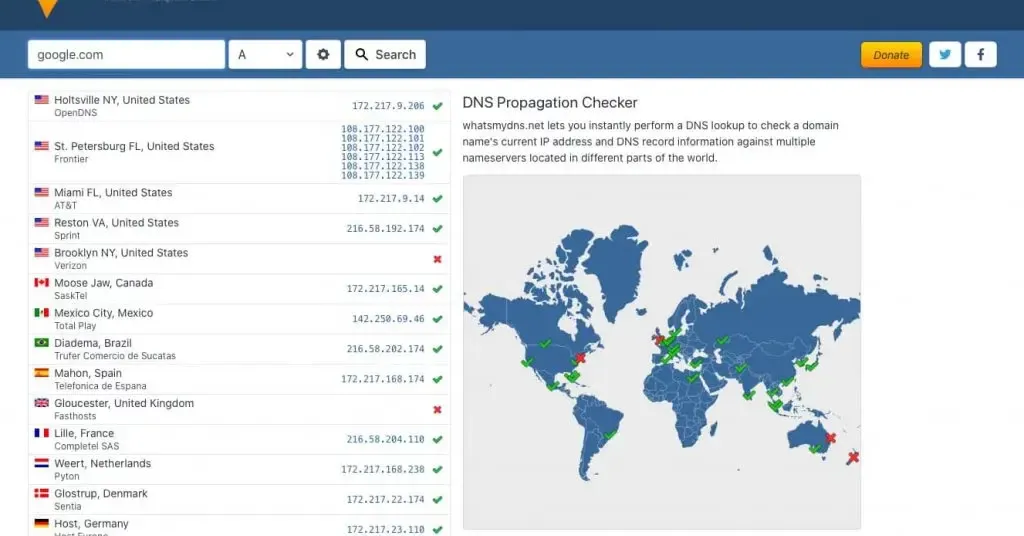Click IP address 108.177.122.139
1024x536 pixels.
tap(383, 175)
